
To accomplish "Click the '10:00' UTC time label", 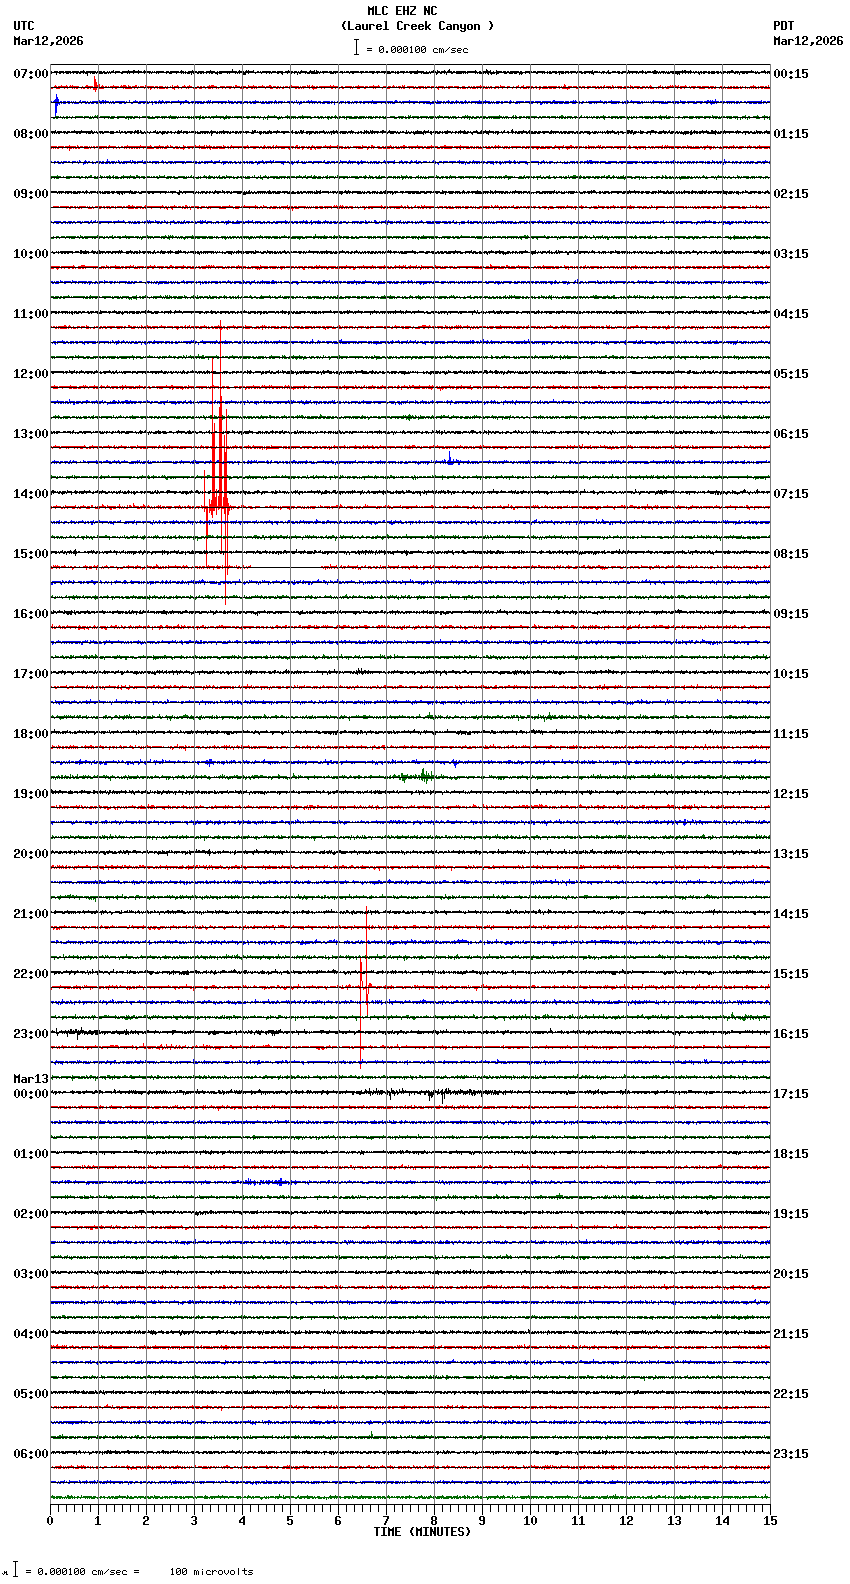I will coord(31,254).
